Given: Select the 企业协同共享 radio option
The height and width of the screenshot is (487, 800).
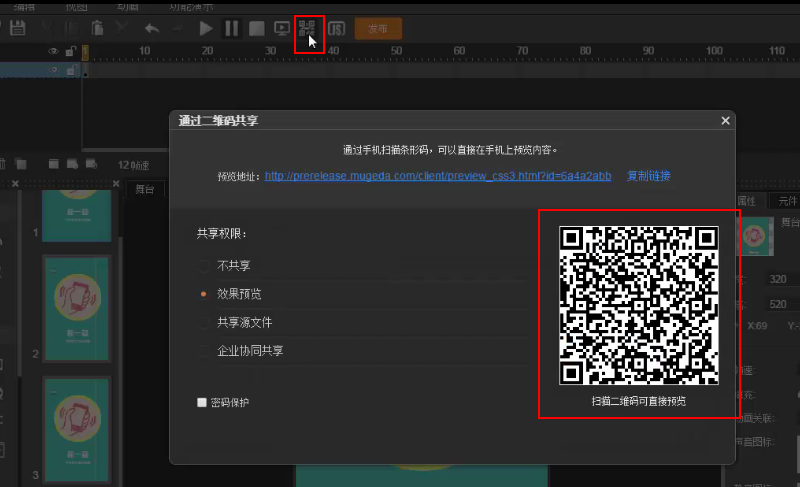Looking at the screenshot, I should click(x=204, y=351).
